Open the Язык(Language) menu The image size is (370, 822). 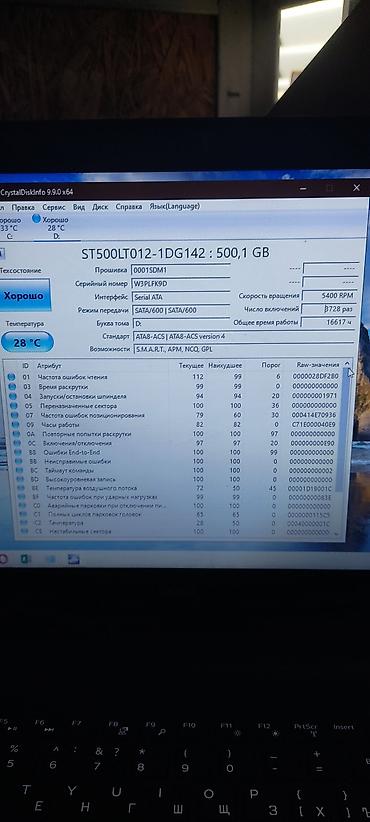click(175, 206)
